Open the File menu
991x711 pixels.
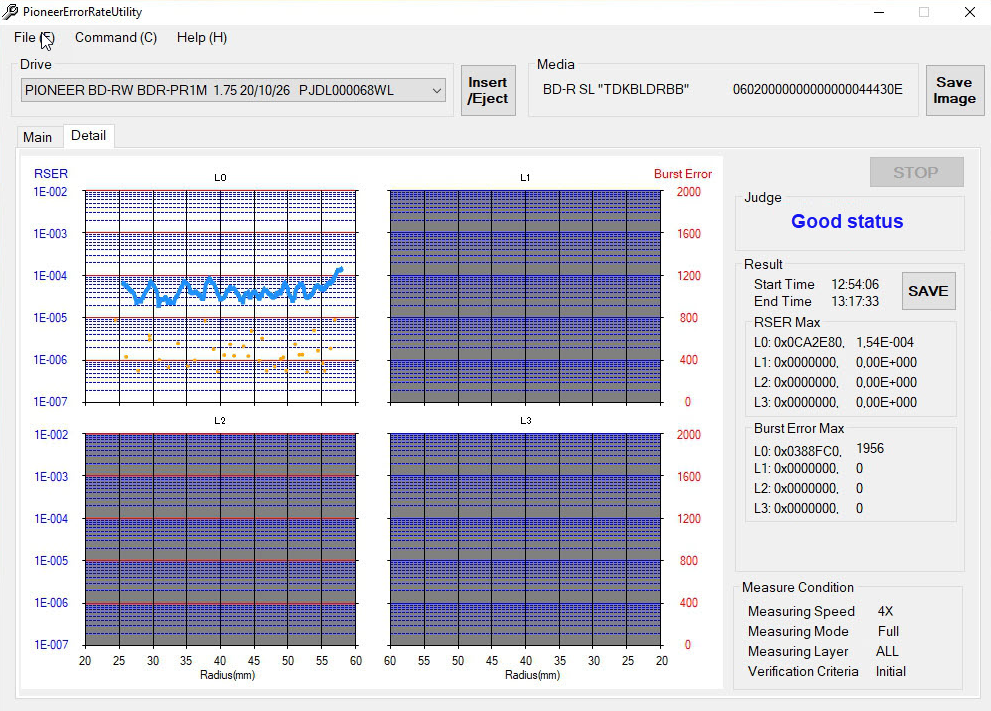pos(33,38)
